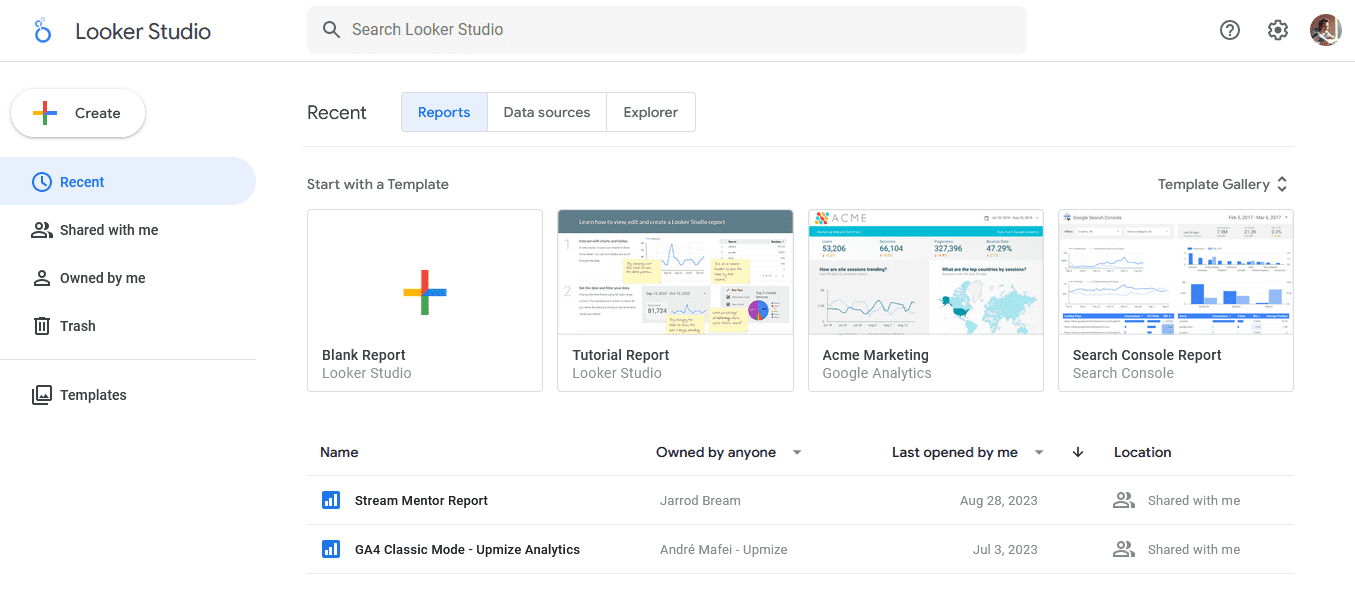Open the Search Console Report template thumbnail
Viewport: 1355px width, 597px height.
[x=1176, y=272]
